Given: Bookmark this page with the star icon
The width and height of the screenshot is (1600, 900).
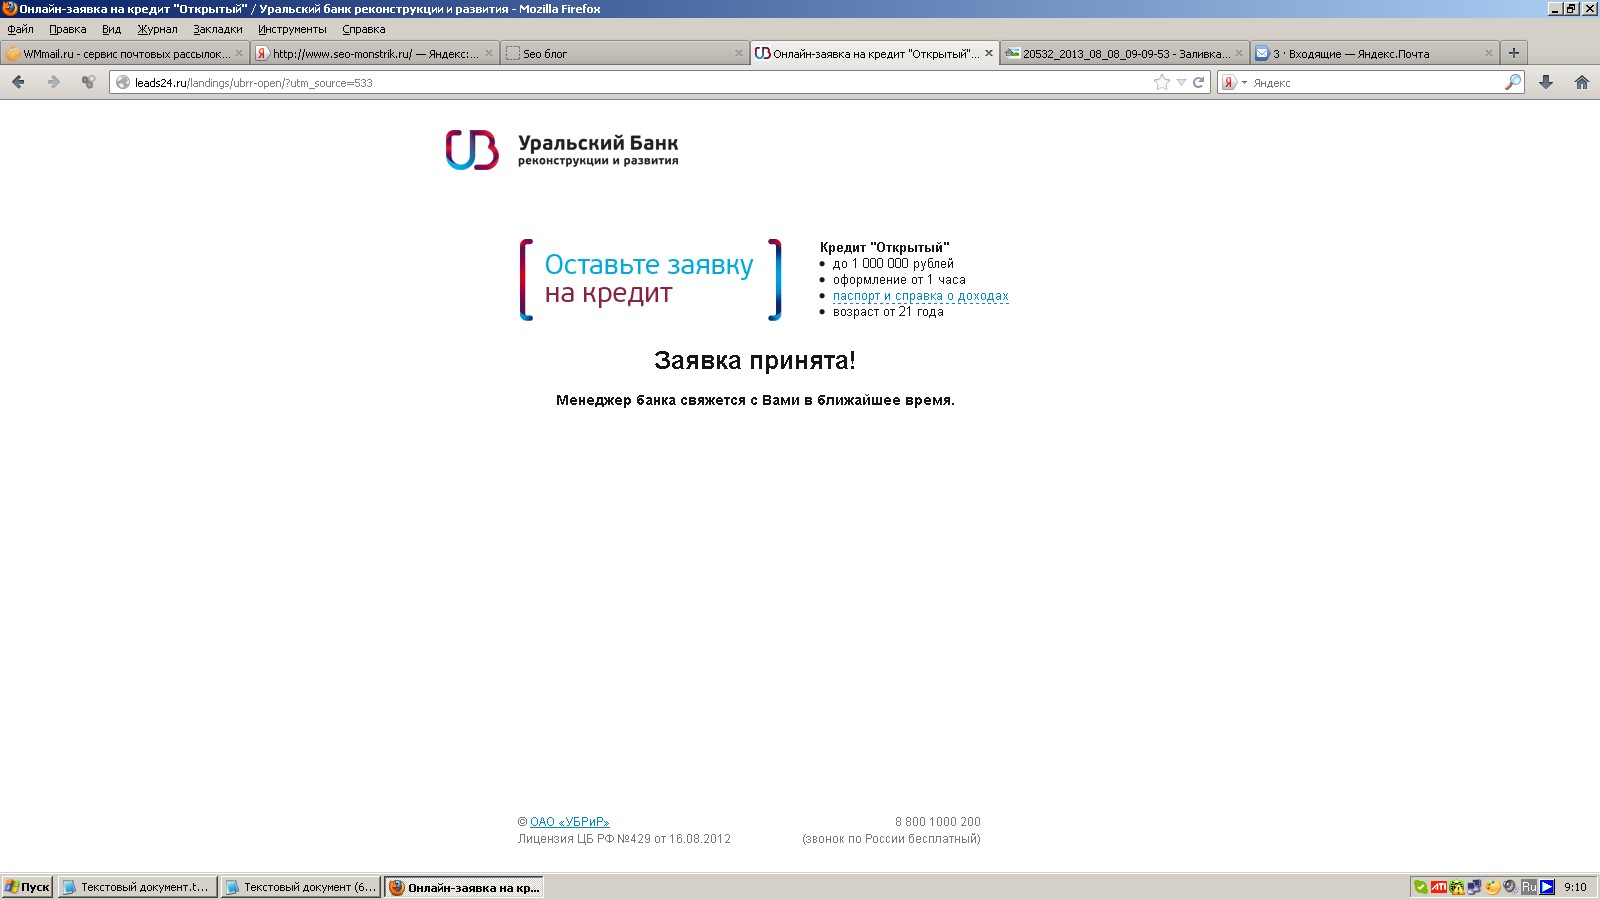Looking at the screenshot, I should 1161,83.
